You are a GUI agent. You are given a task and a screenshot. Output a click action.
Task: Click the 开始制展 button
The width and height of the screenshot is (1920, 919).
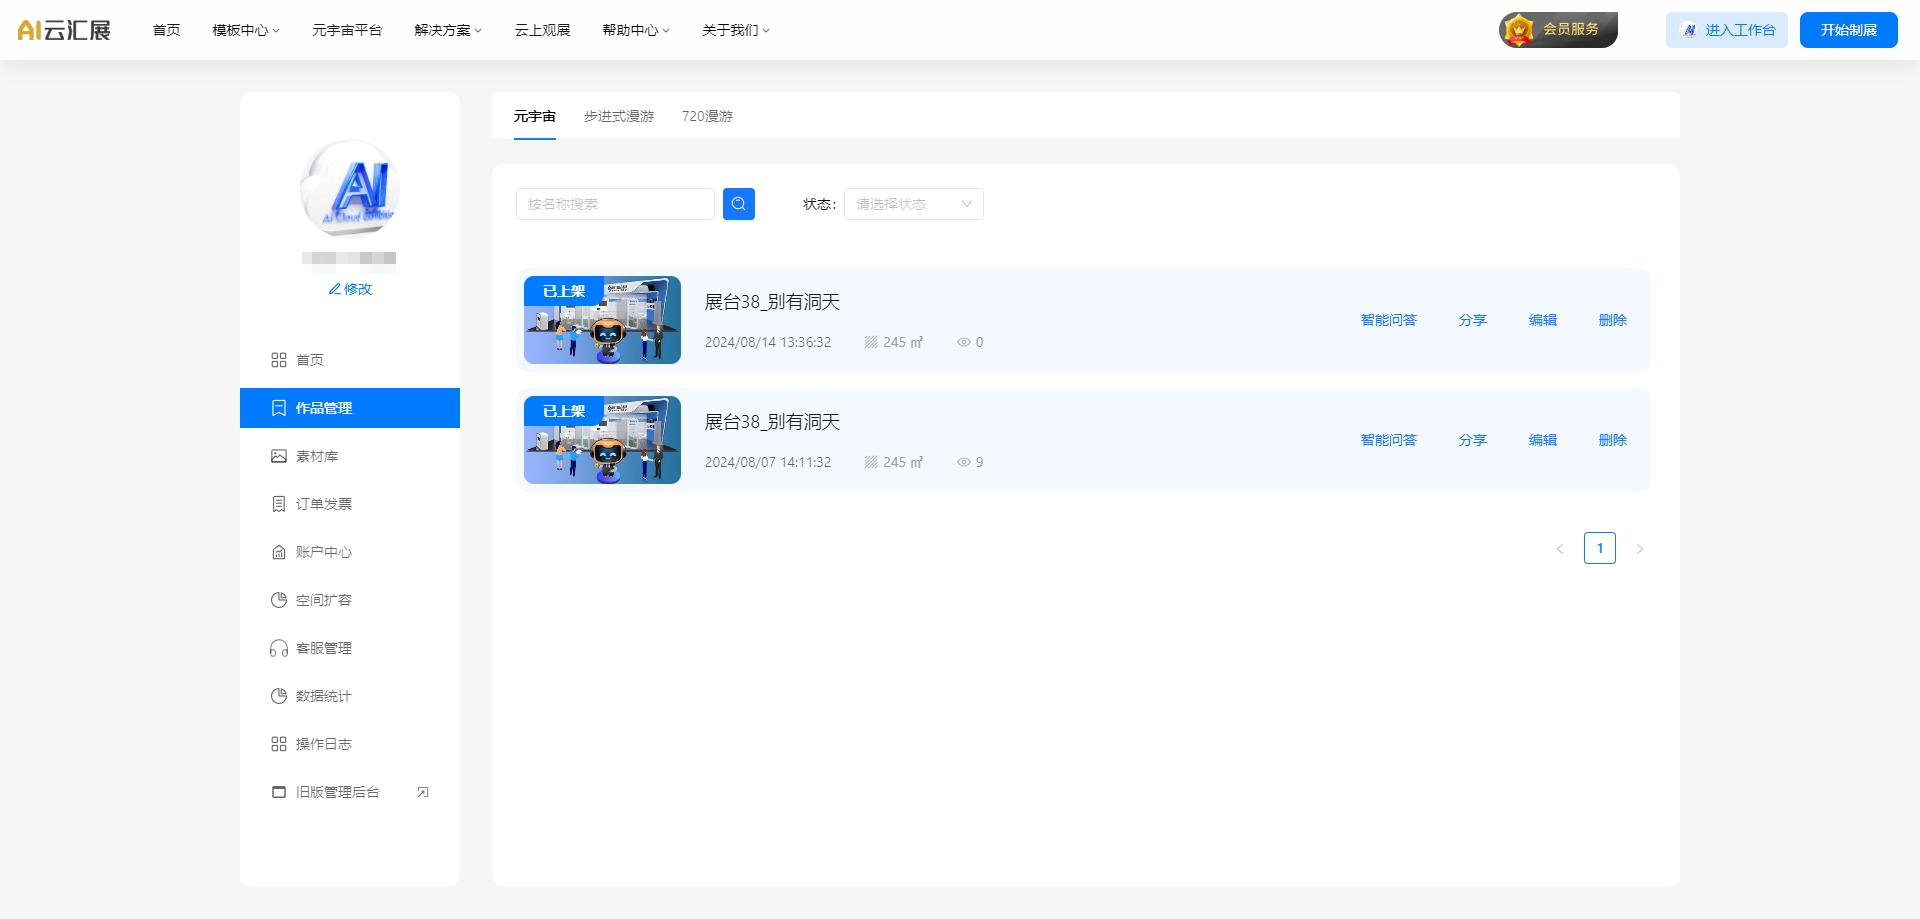1848,29
